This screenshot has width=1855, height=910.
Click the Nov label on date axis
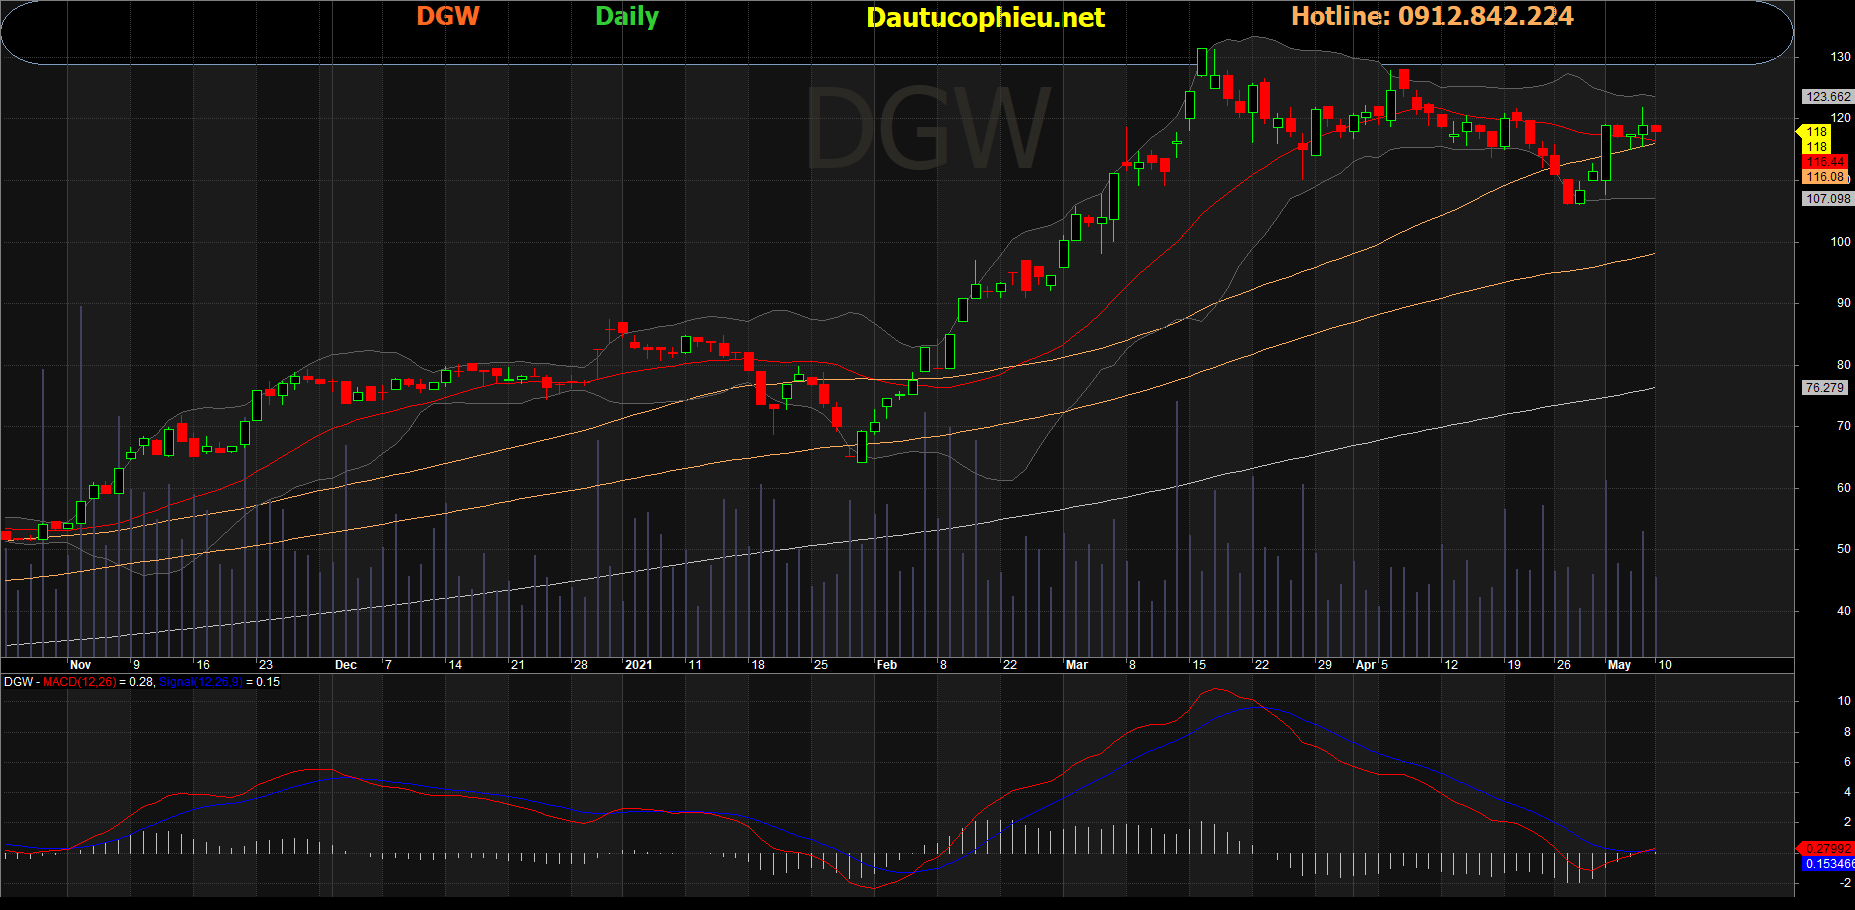pos(80,665)
